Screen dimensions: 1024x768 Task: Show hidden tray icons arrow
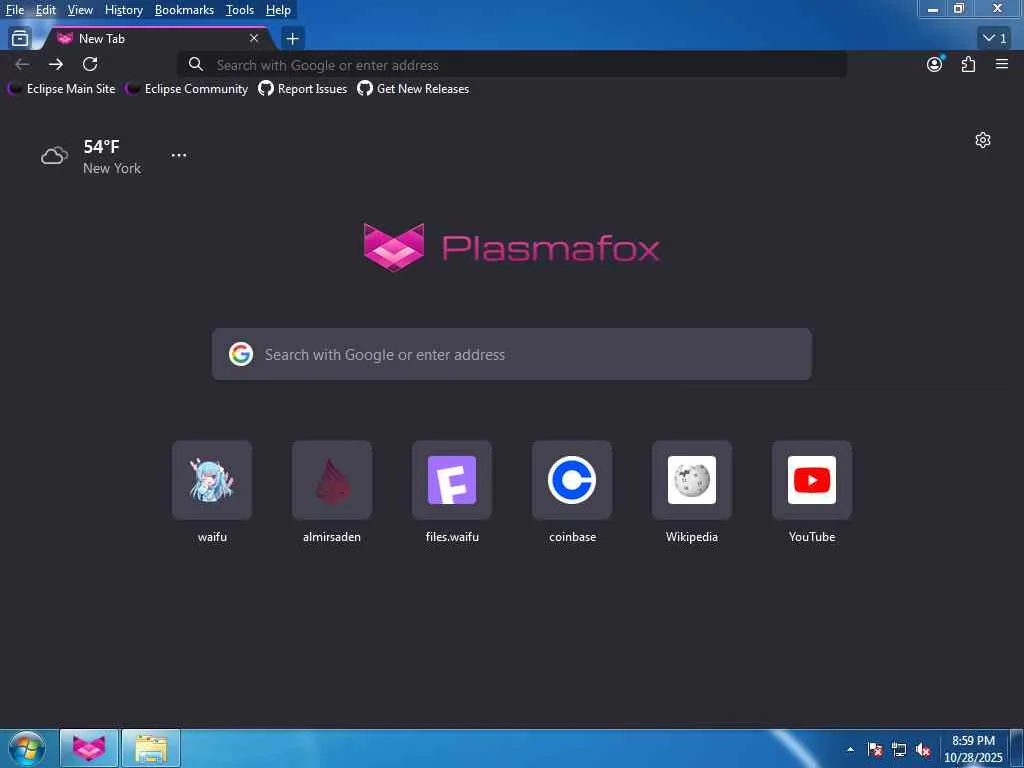tap(850, 749)
